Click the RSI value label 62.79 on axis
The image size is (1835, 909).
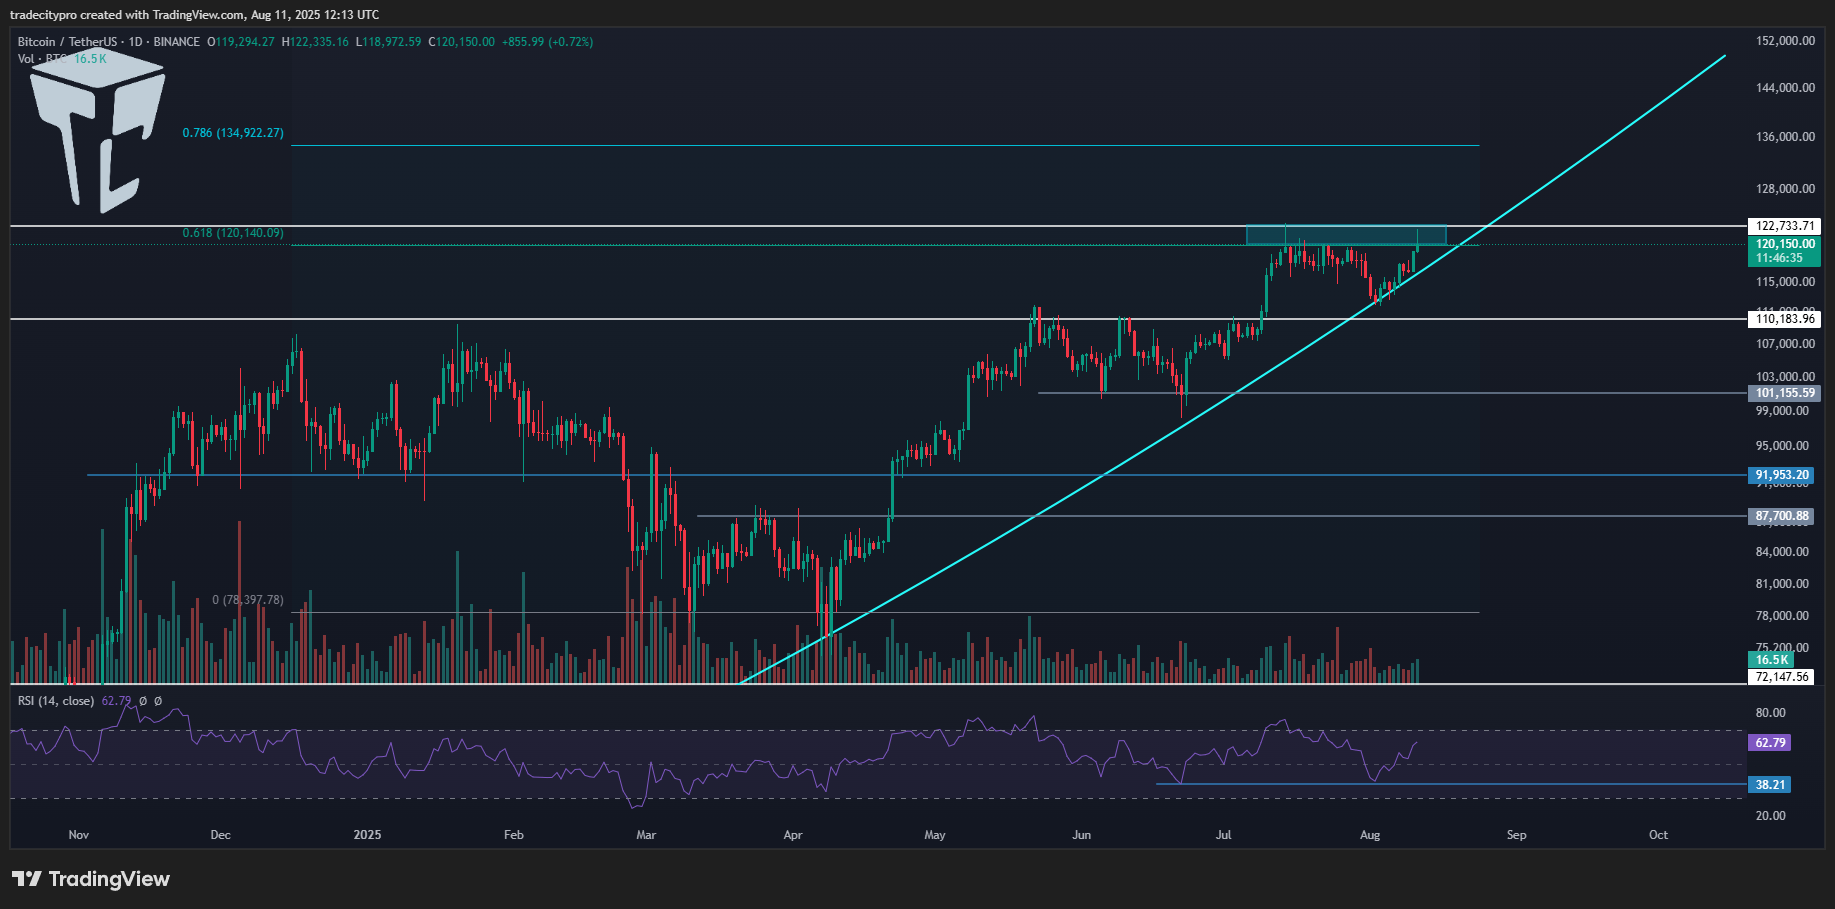point(1769,743)
